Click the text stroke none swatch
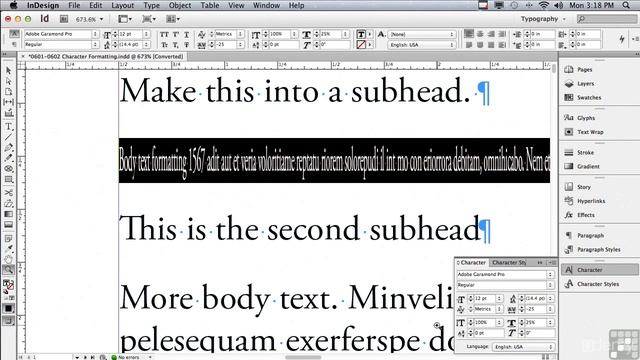This screenshot has width=640, height=360. [361, 44]
